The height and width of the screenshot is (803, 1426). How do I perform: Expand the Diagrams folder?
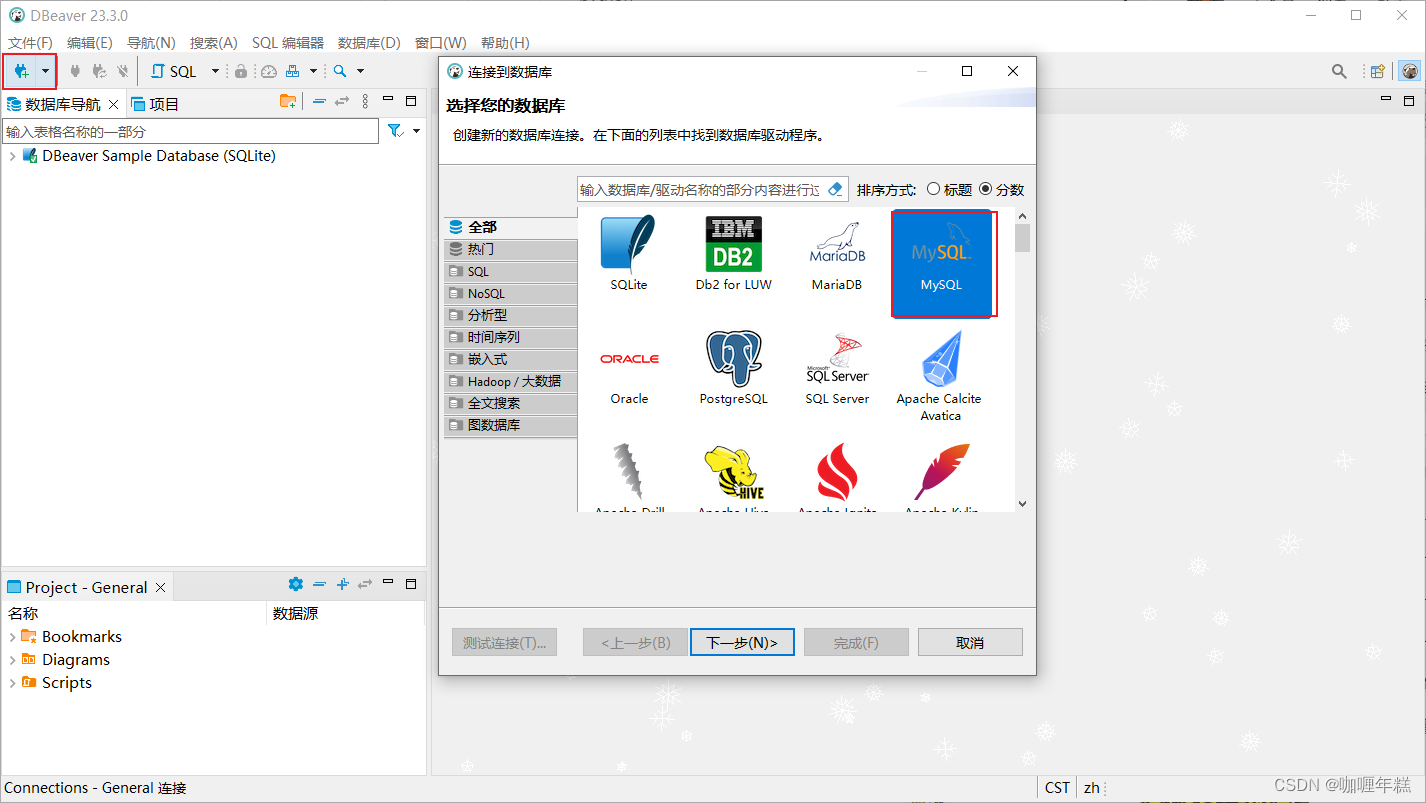tap(12, 660)
